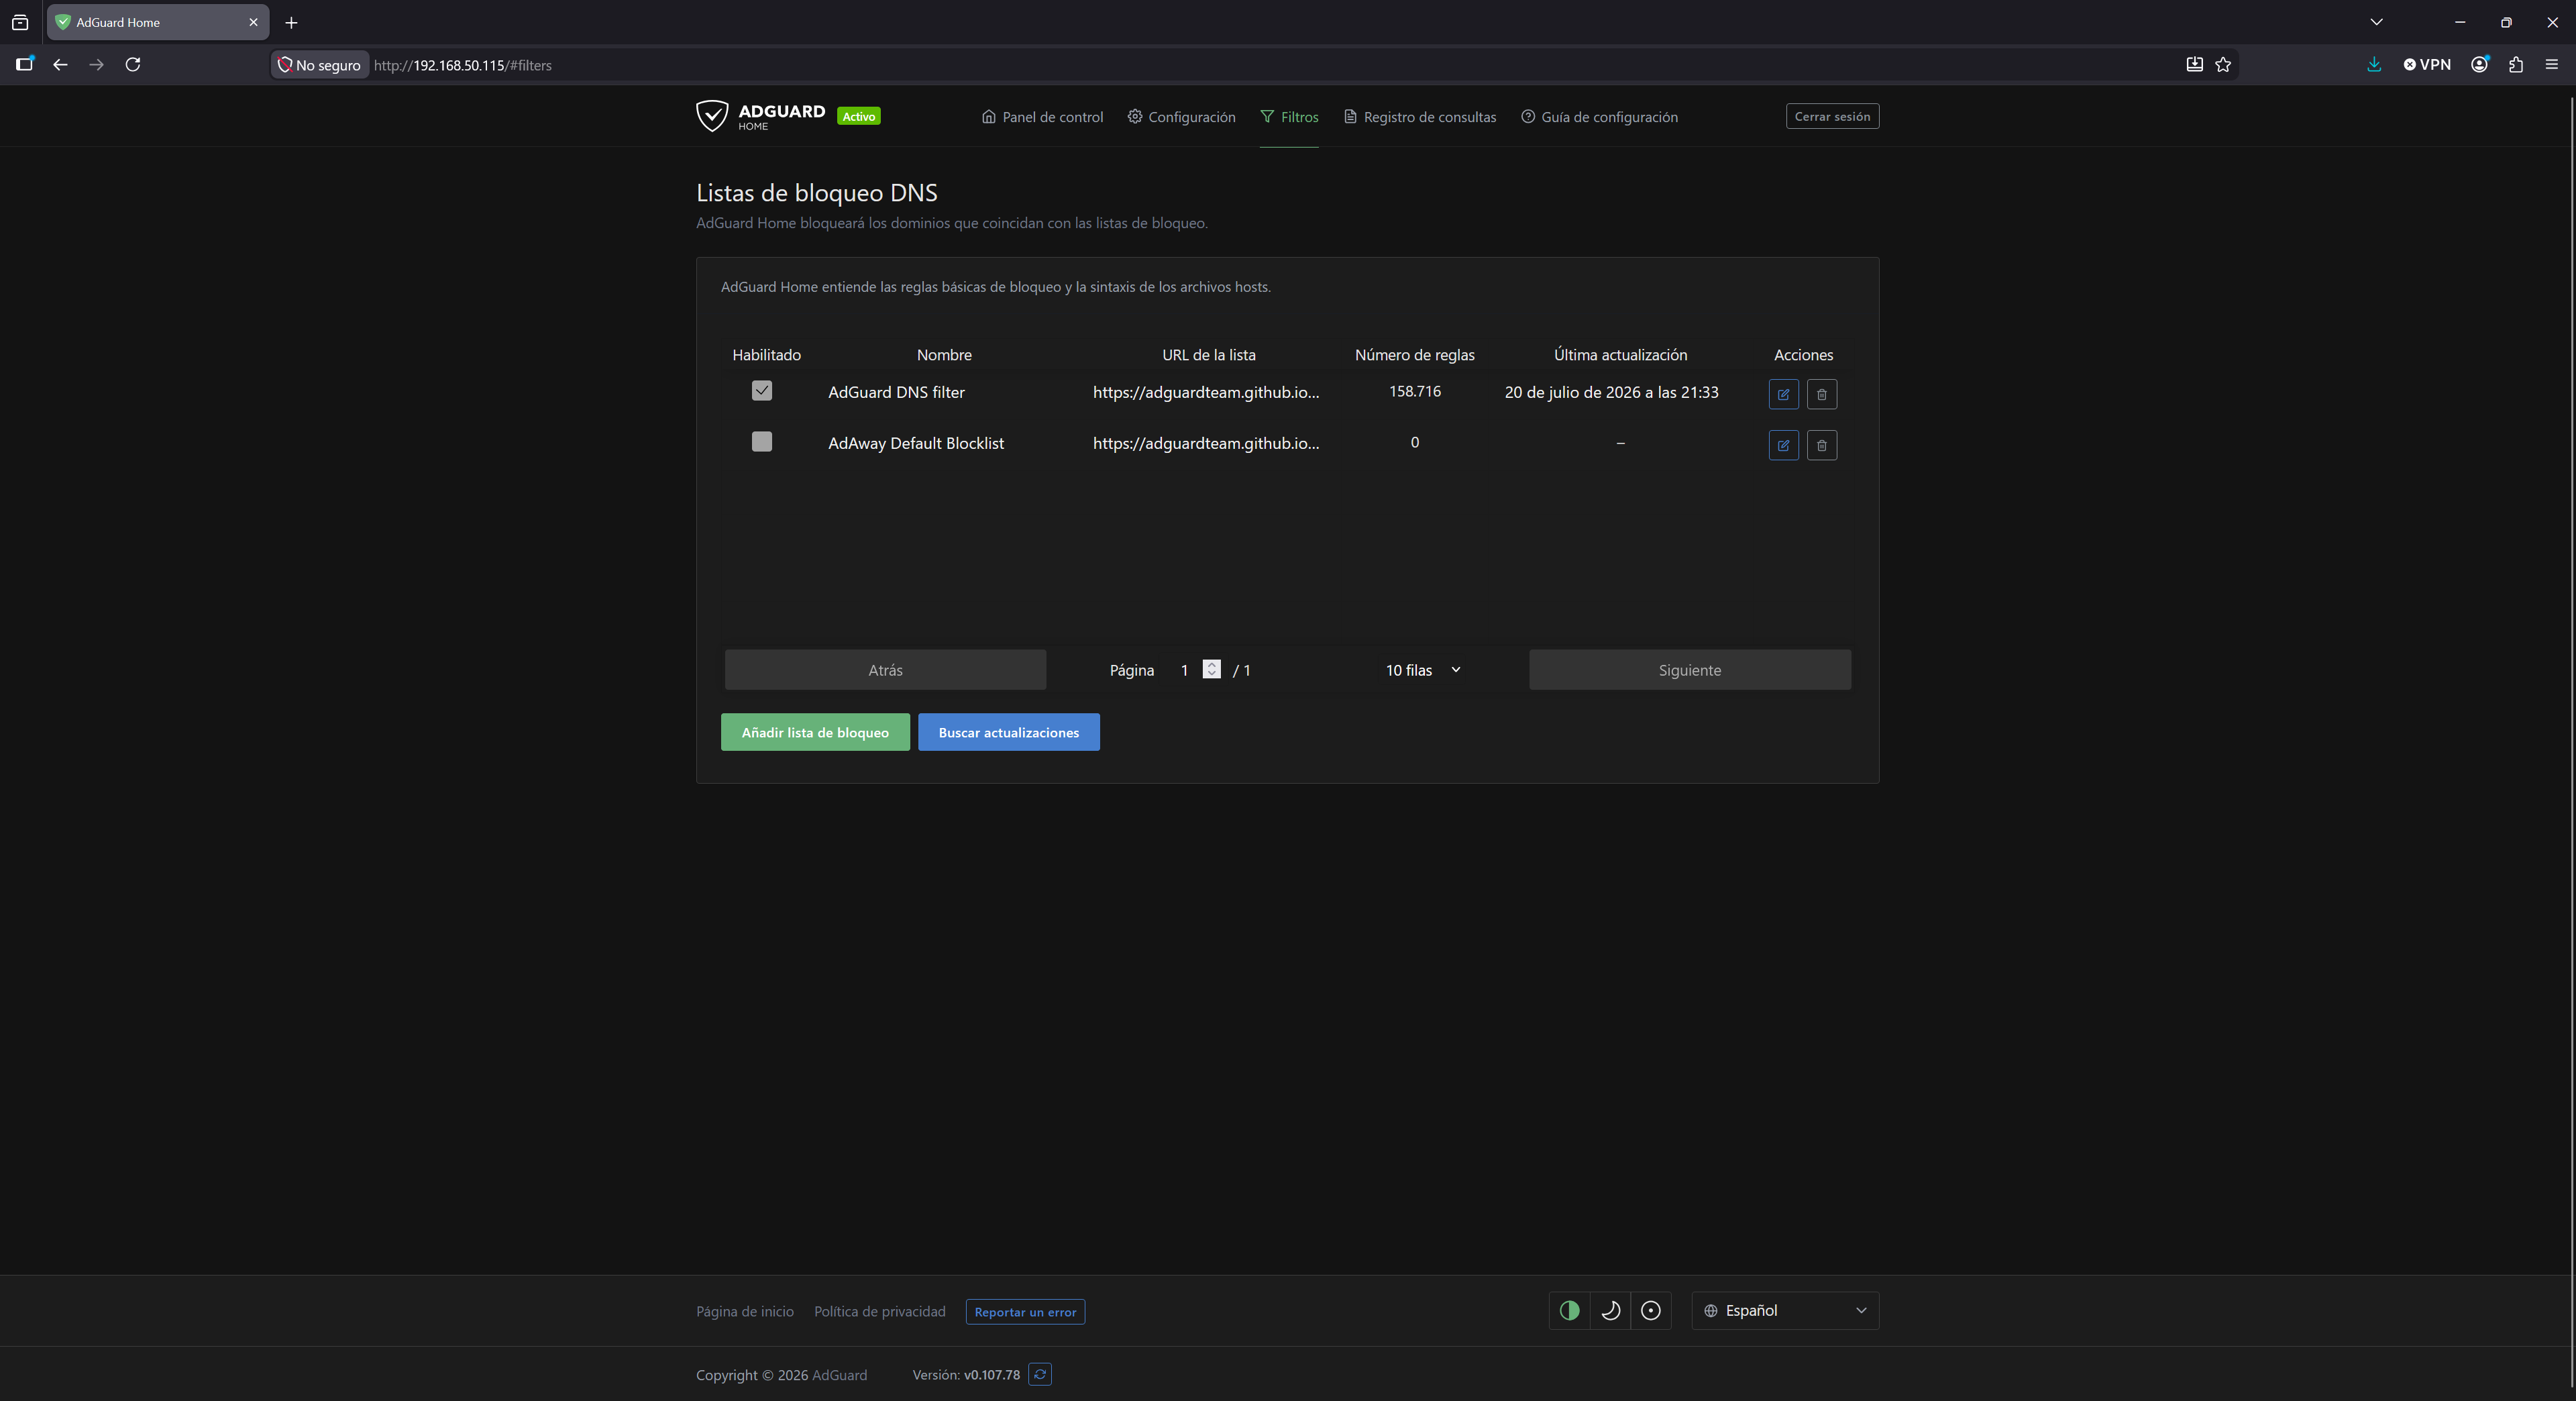Open the 10 filas rows dropdown

coord(1423,670)
